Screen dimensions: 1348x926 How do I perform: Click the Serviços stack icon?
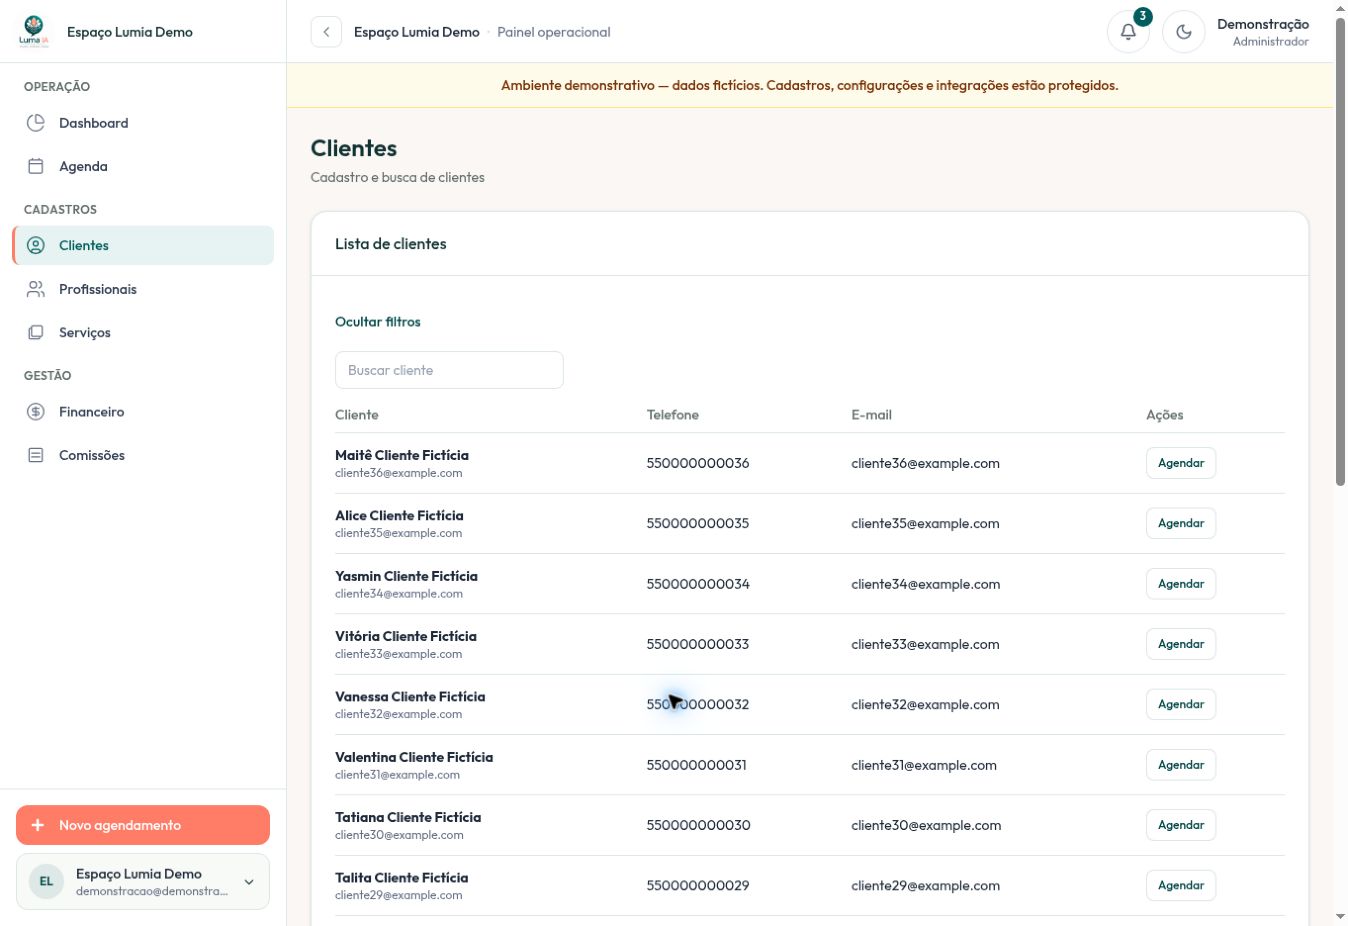pos(36,332)
